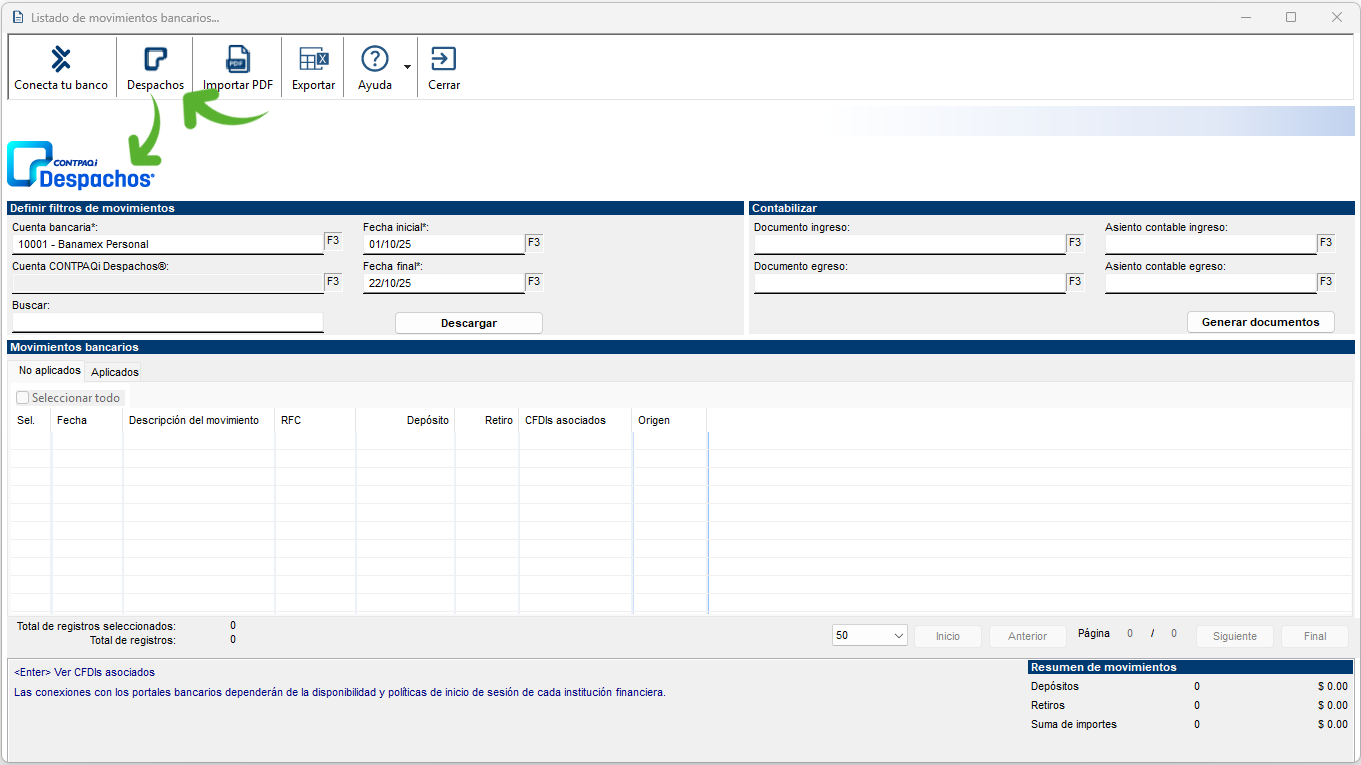Open the records per page dropdown
The height and width of the screenshot is (765, 1361).
click(x=869, y=636)
